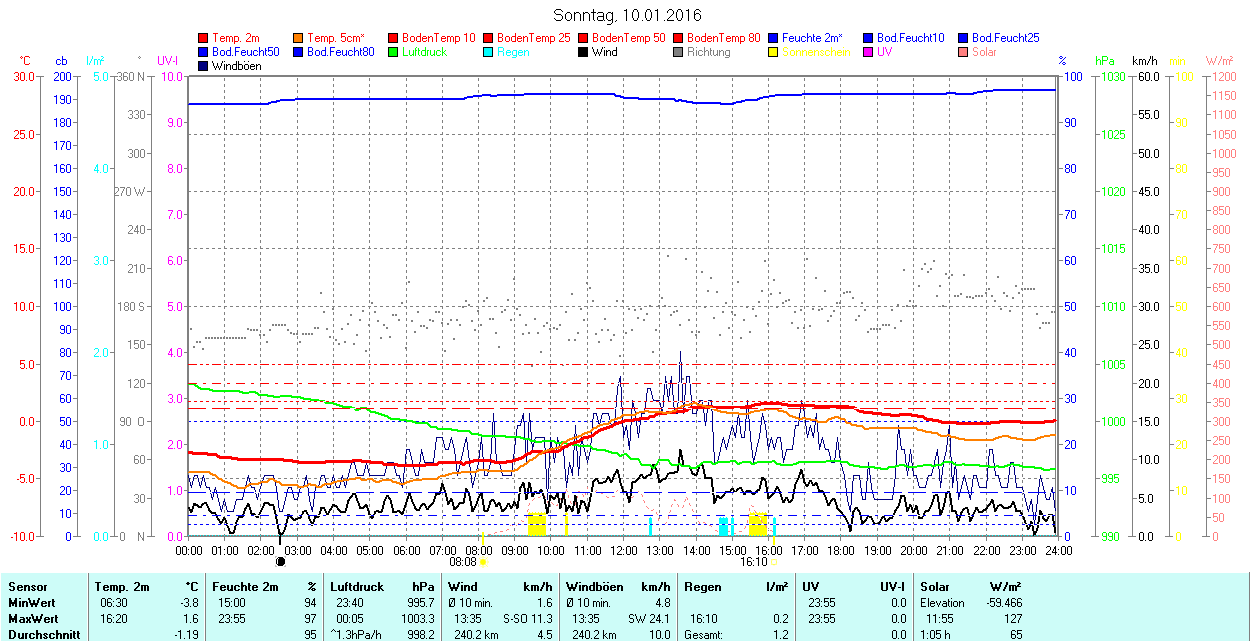This screenshot has width=1250, height=641.
Task: Click the 12:00 label on the time axis
Action: point(623,550)
